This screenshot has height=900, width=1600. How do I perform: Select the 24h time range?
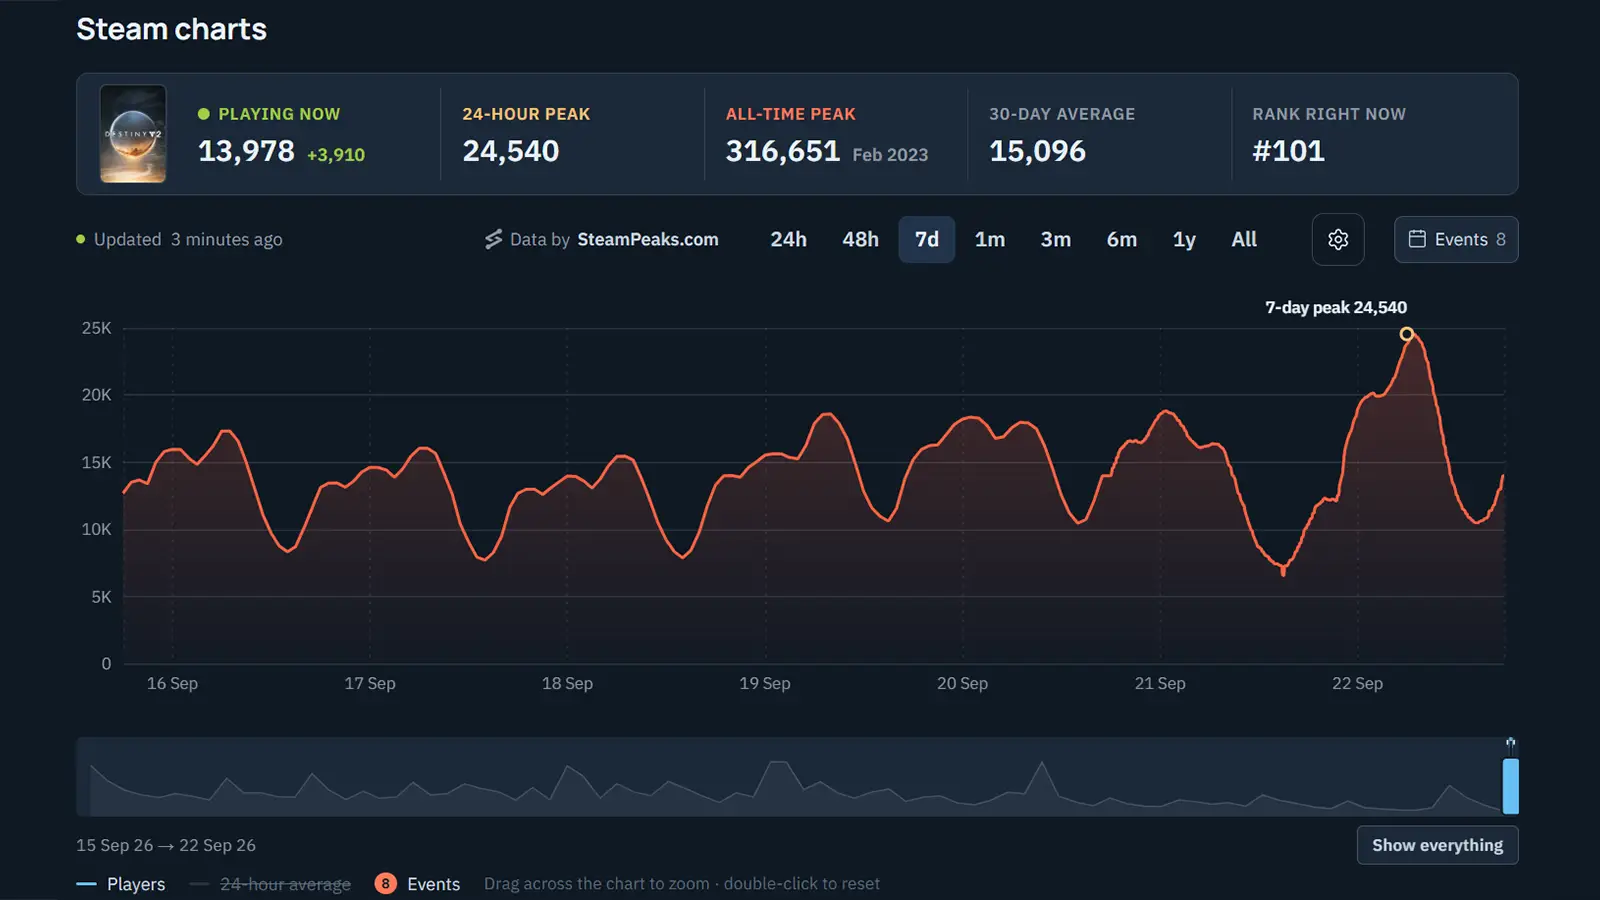[788, 240]
